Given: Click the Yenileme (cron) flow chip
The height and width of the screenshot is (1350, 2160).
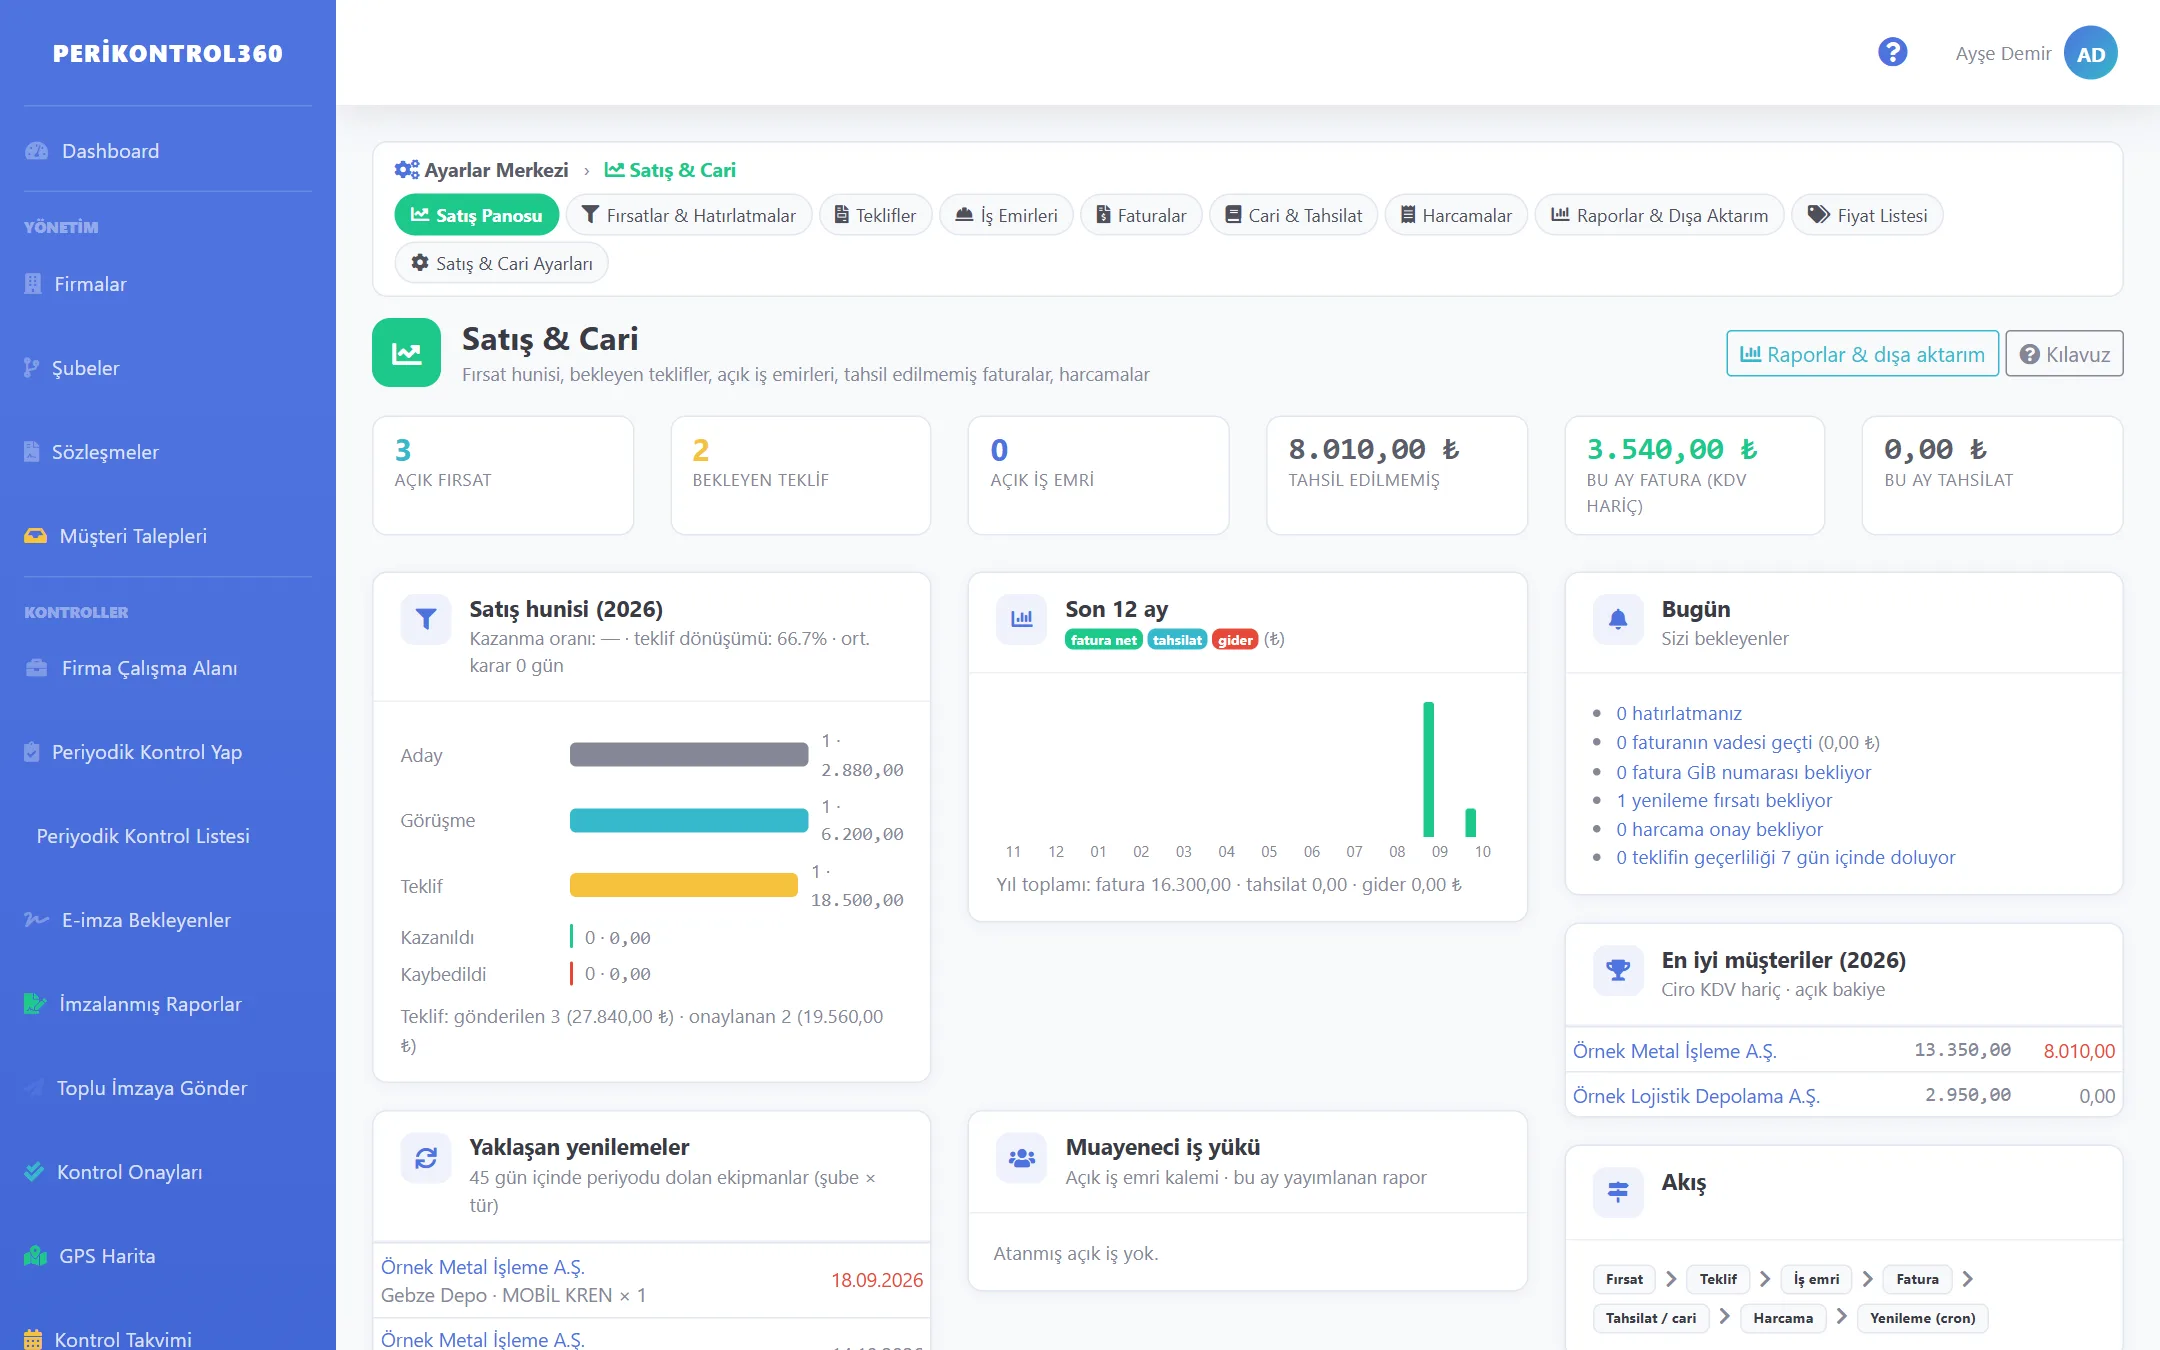Looking at the screenshot, I should tap(1923, 1318).
